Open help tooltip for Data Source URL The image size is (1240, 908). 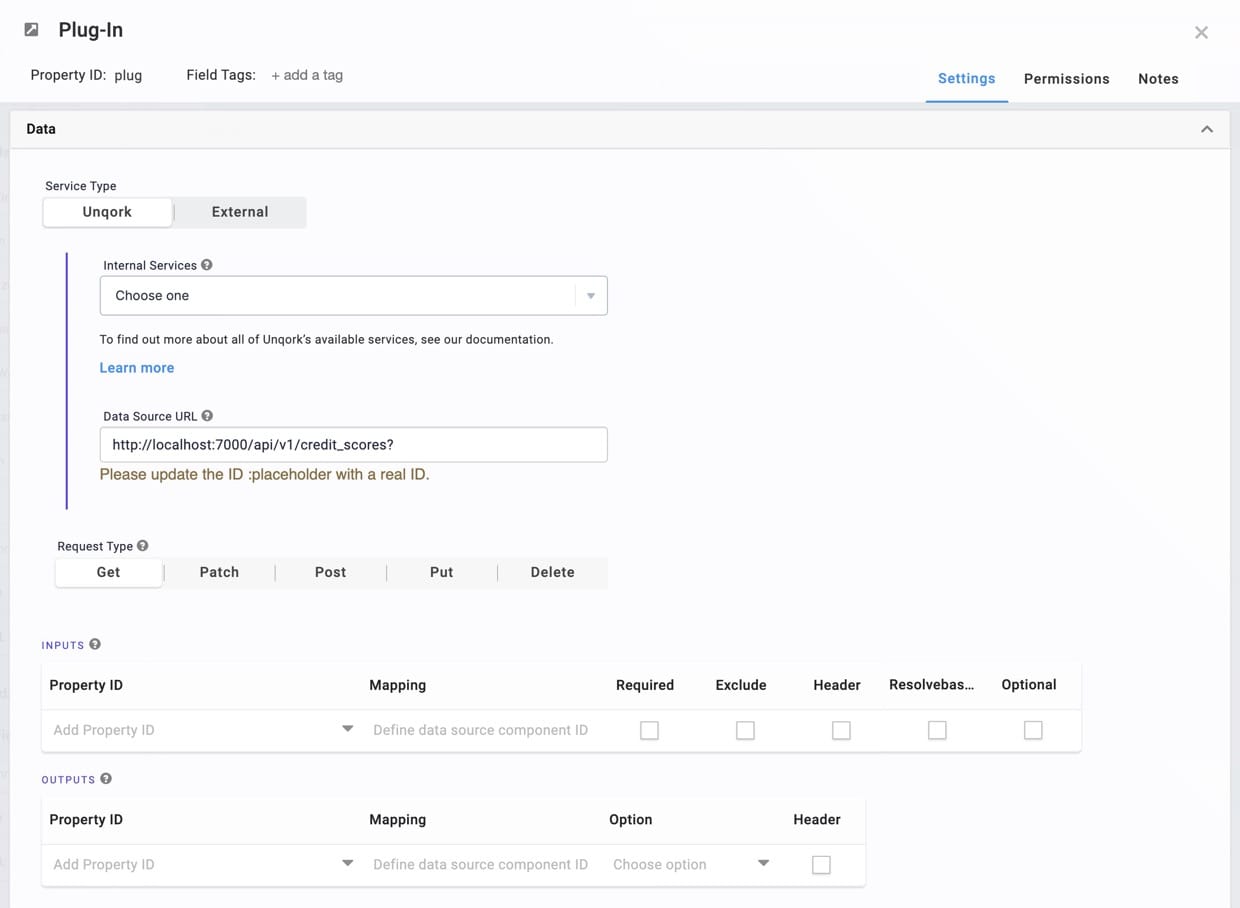point(207,415)
